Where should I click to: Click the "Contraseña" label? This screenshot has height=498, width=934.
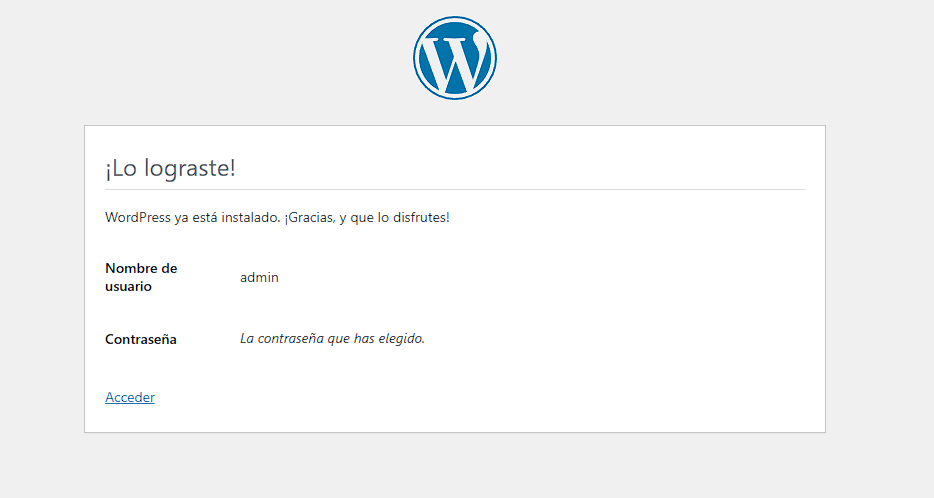141,339
